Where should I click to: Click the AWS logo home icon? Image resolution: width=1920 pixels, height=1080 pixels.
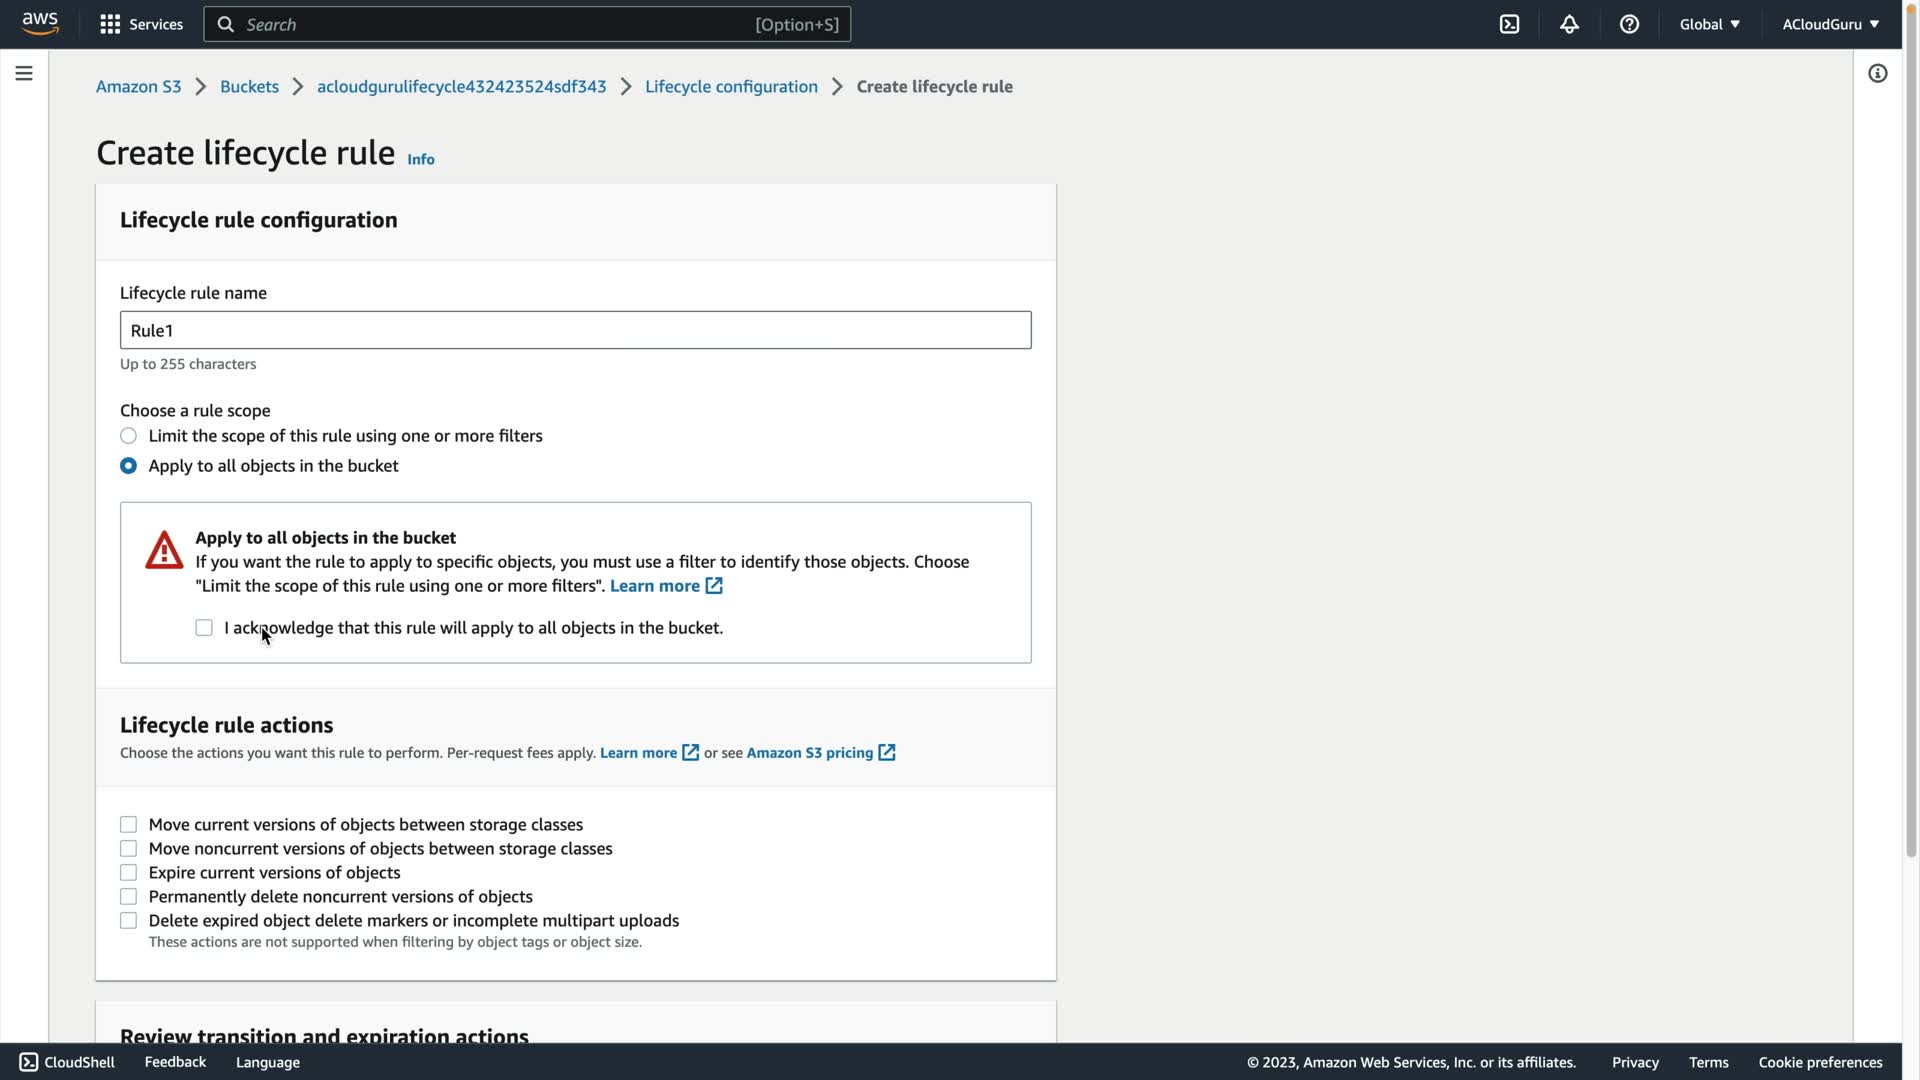(x=40, y=23)
